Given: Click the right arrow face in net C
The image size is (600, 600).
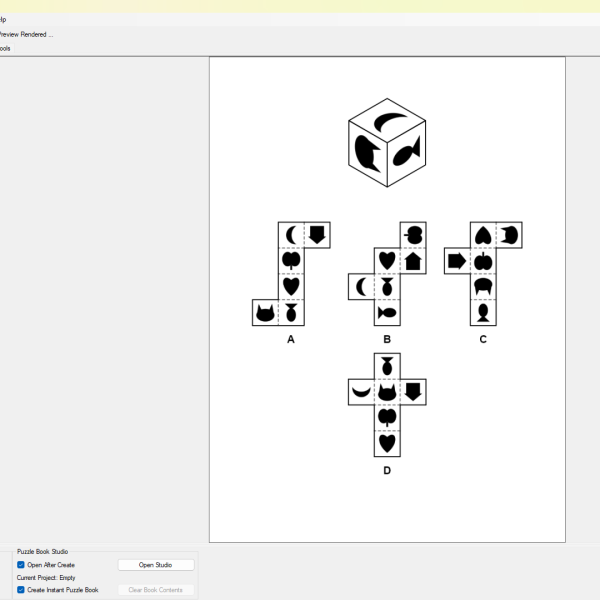Looking at the screenshot, I should 457,261.
